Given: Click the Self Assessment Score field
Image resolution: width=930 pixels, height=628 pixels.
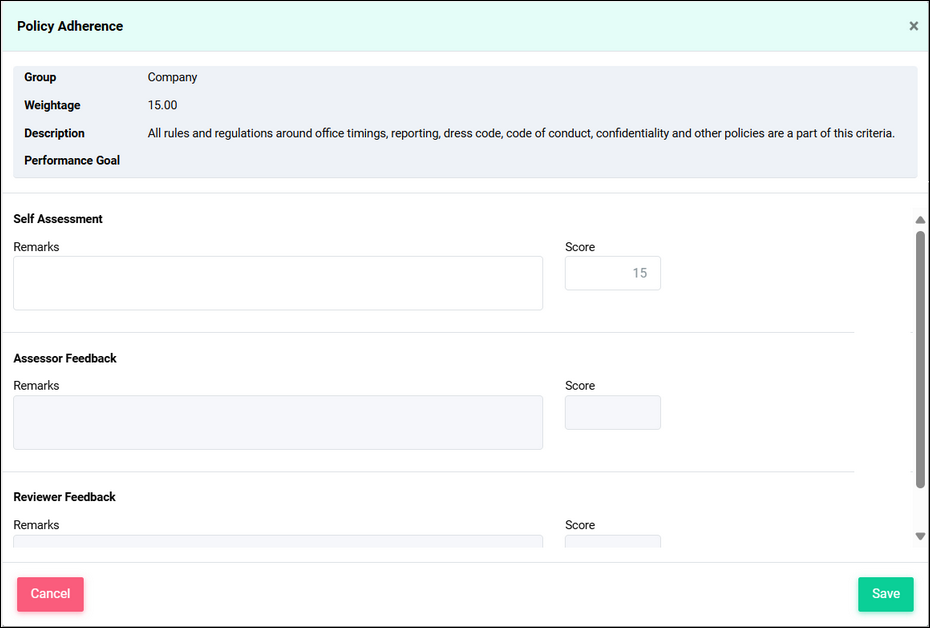Looking at the screenshot, I should point(612,273).
